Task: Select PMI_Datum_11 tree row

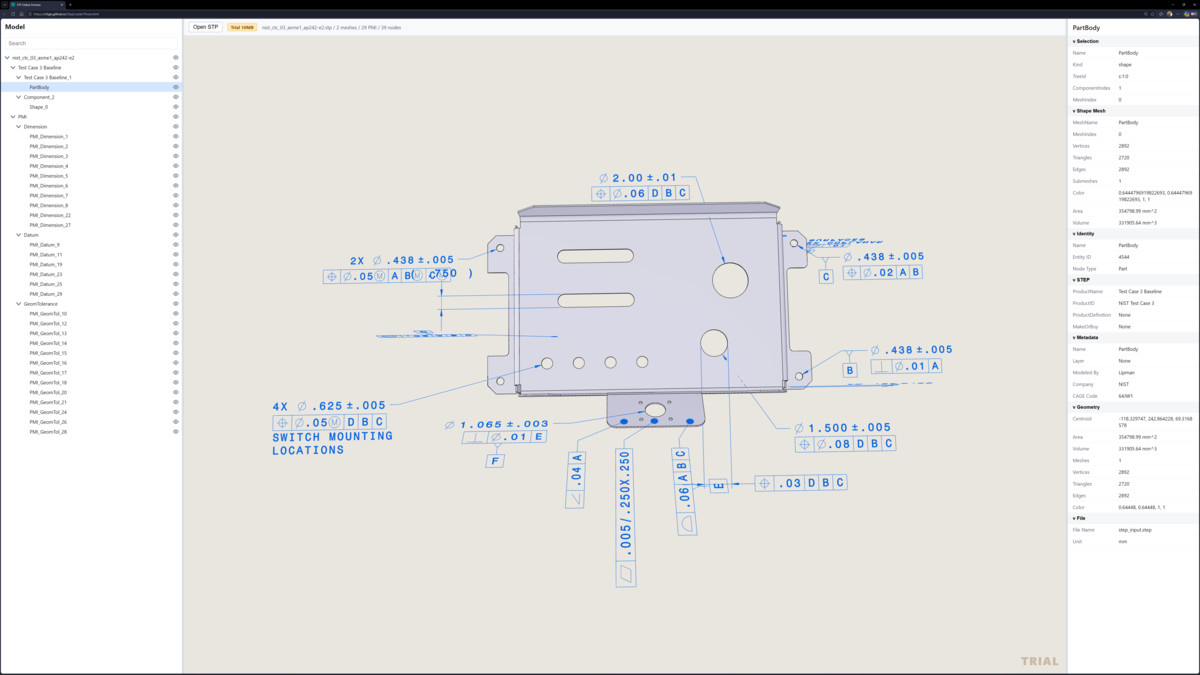Action: pos(91,255)
